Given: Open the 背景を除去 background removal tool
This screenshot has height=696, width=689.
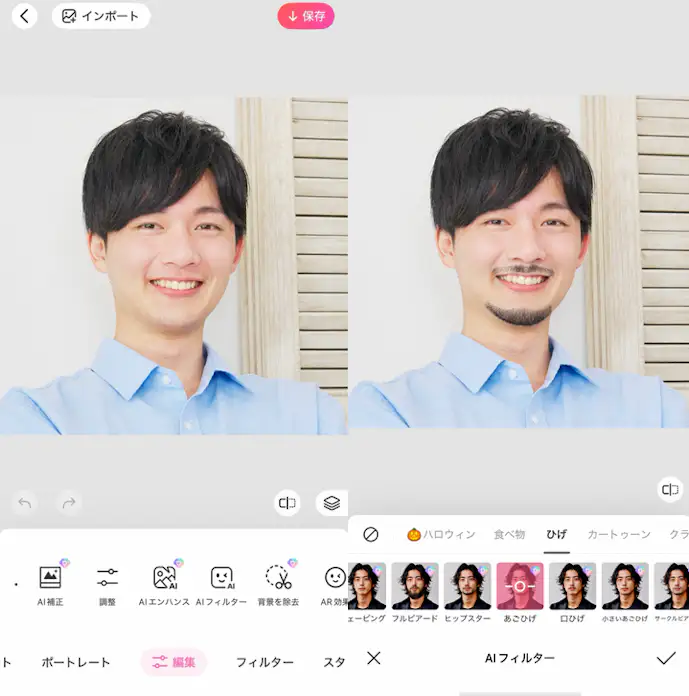Looking at the screenshot, I should click(x=278, y=583).
